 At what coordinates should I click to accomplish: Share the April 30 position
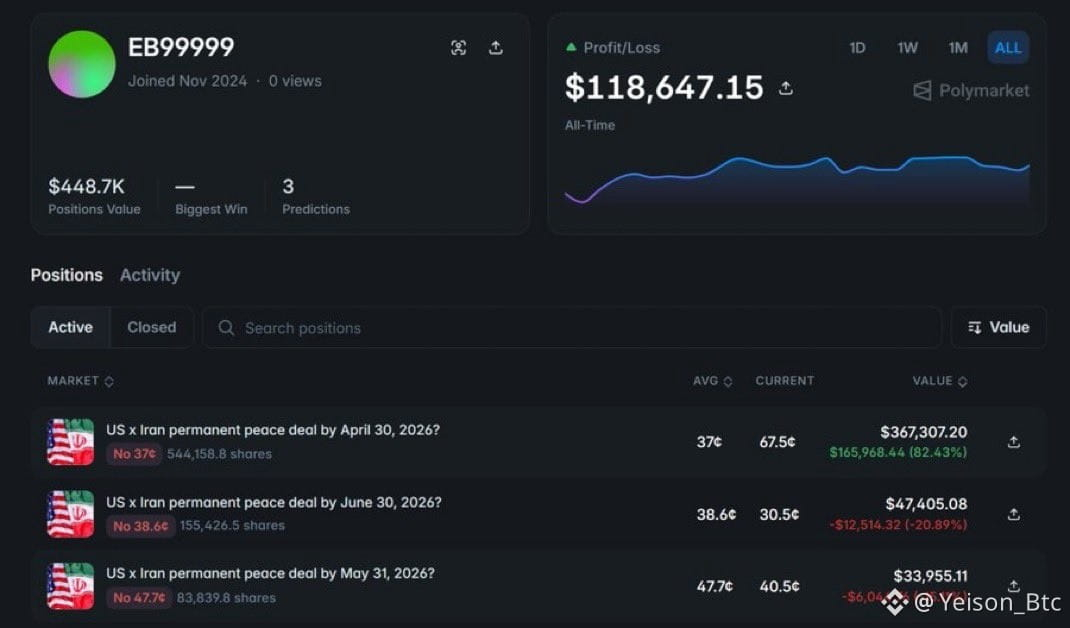1014,442
